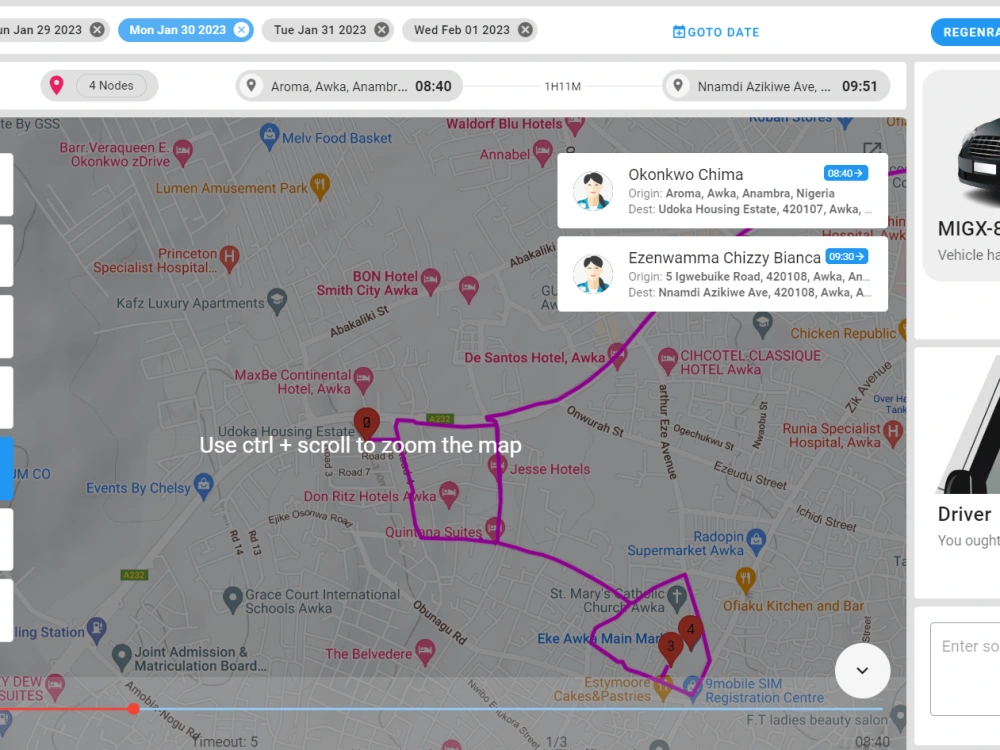Image resolution: width=1000 pixels, height=750 pixels.
Task: Click The Belvedere hotel marker
Action: coord(425,653)
